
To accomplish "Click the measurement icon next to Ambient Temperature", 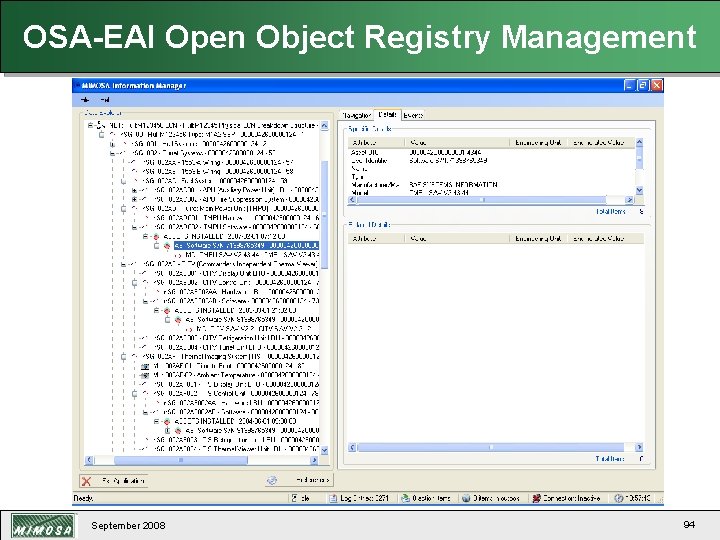I will 145,375.
